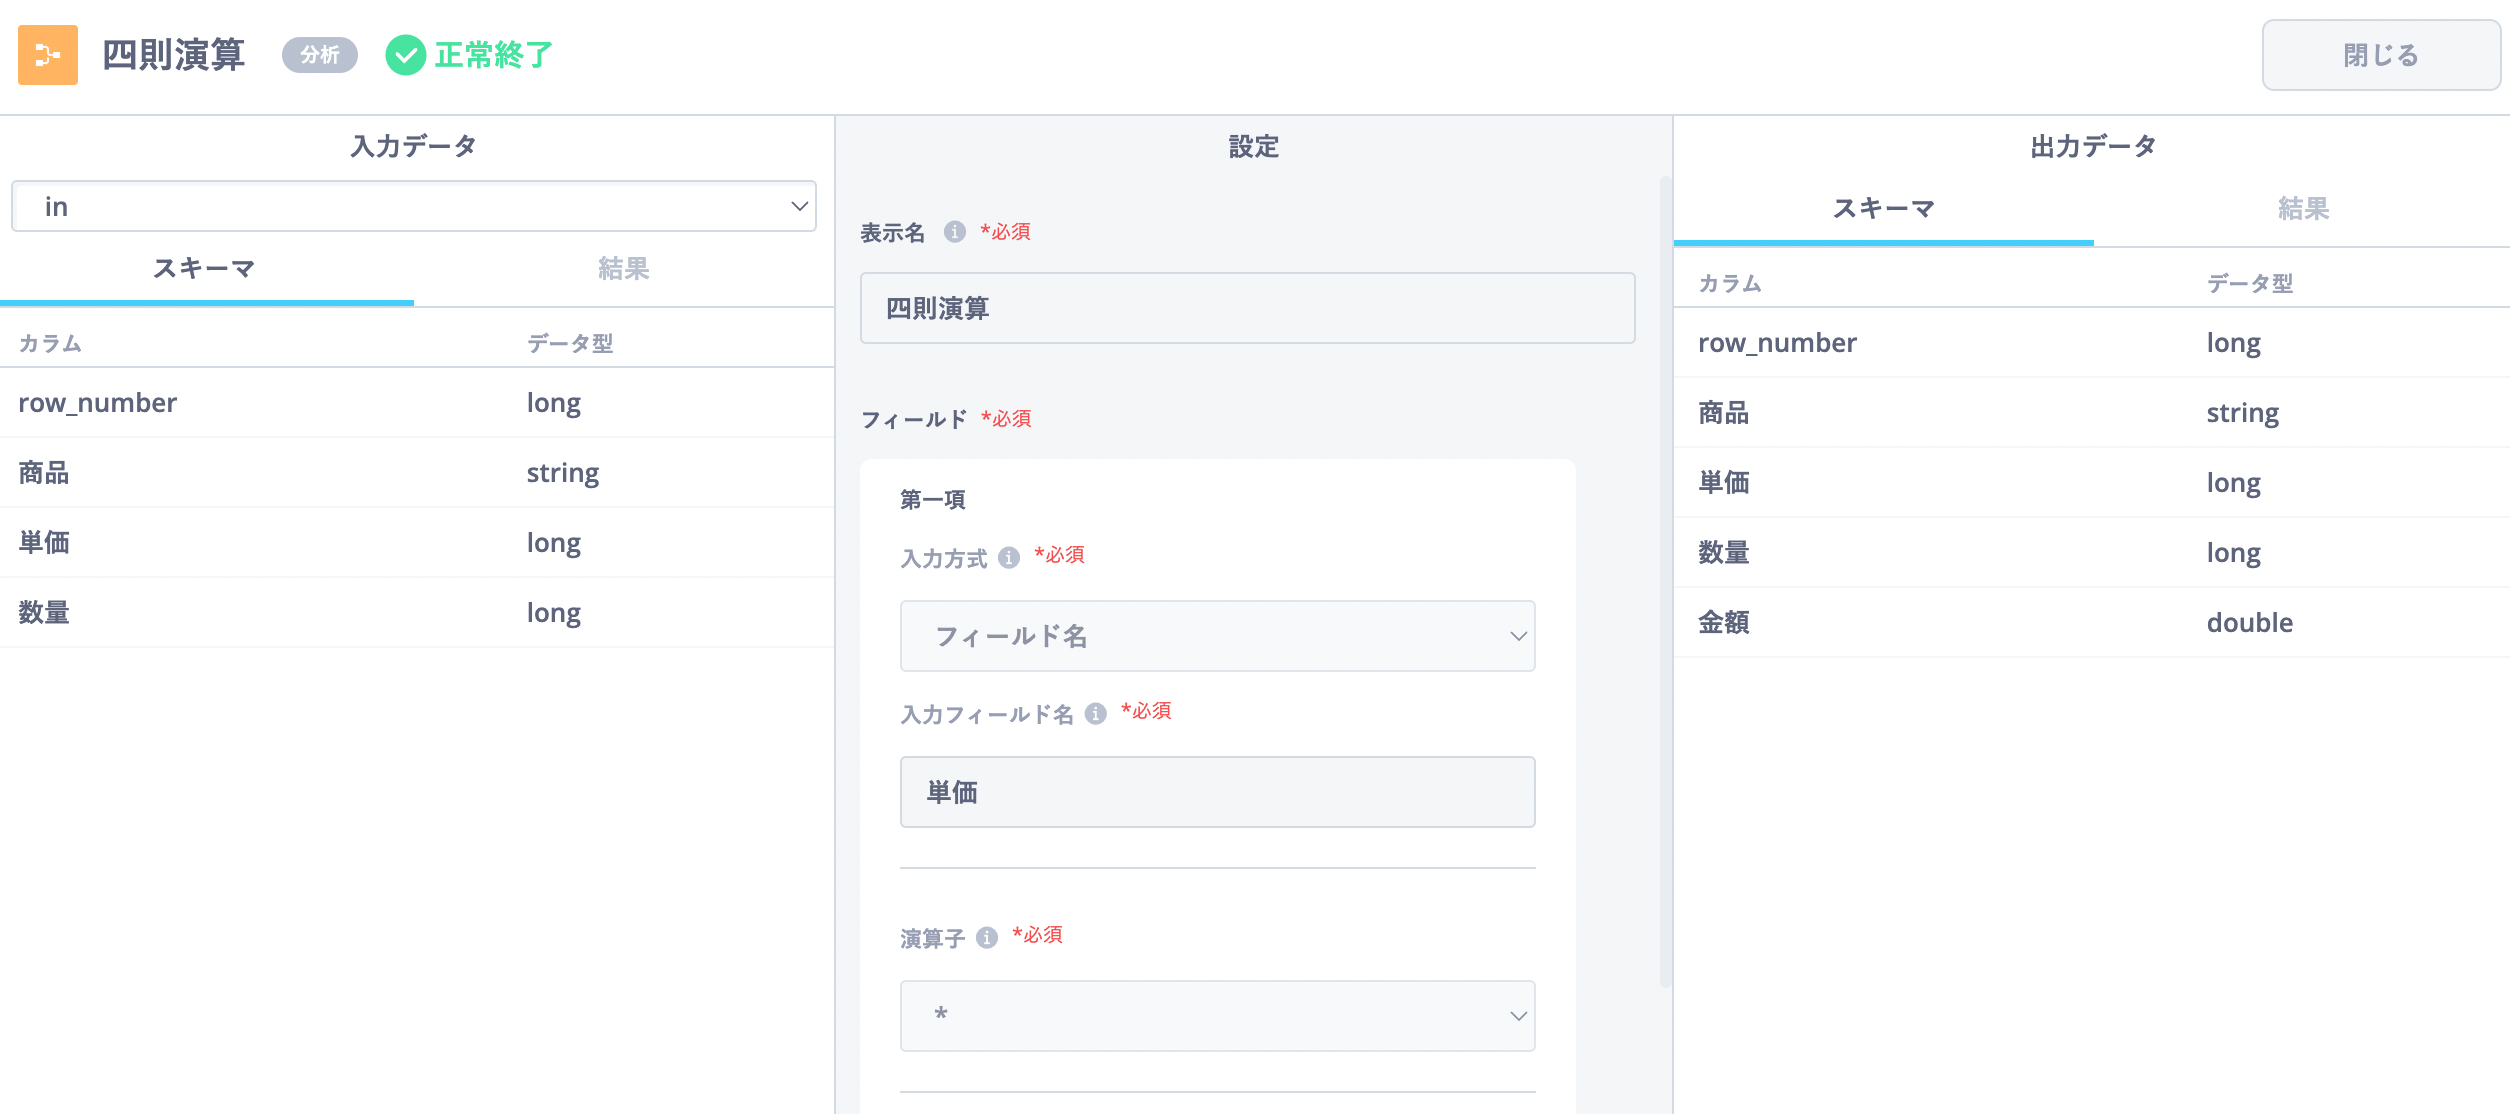Open the 演算子 dropdown showing *
Viewport: 2510px width, 1114px height.
(x=1217, y=1016)
